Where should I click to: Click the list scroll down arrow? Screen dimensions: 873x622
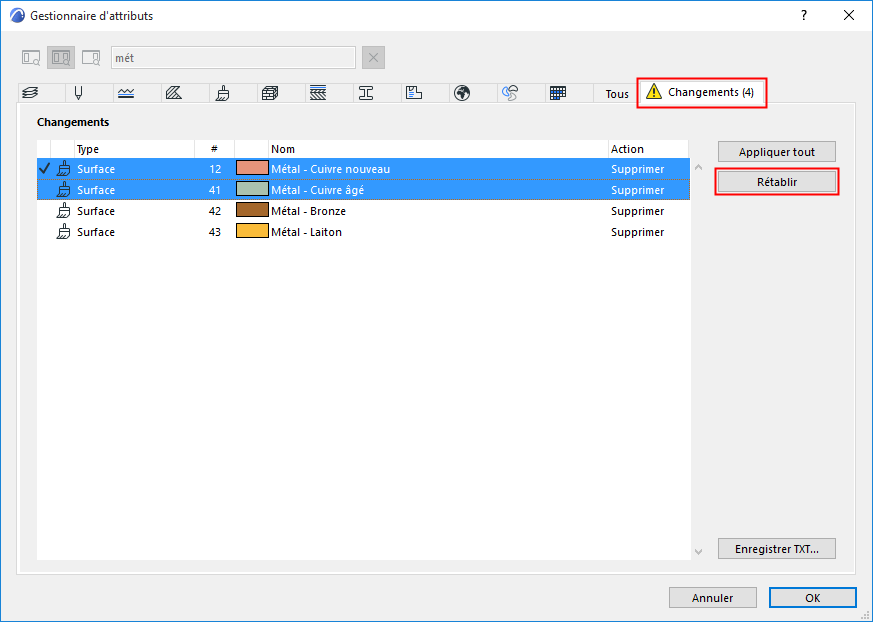[x=698, y=552]
